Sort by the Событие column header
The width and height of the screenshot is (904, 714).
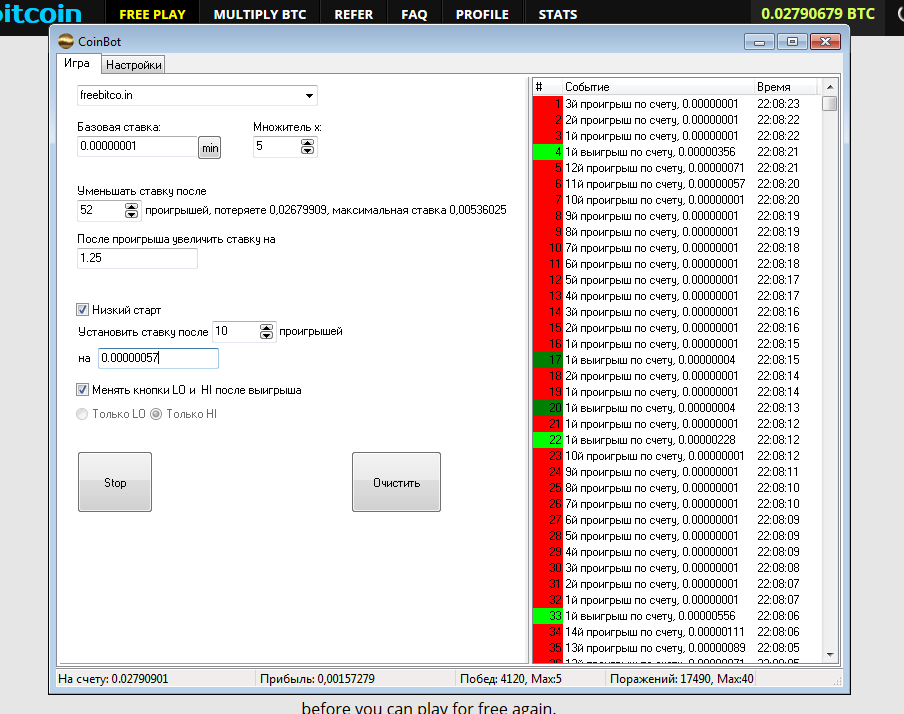(658, 87)
